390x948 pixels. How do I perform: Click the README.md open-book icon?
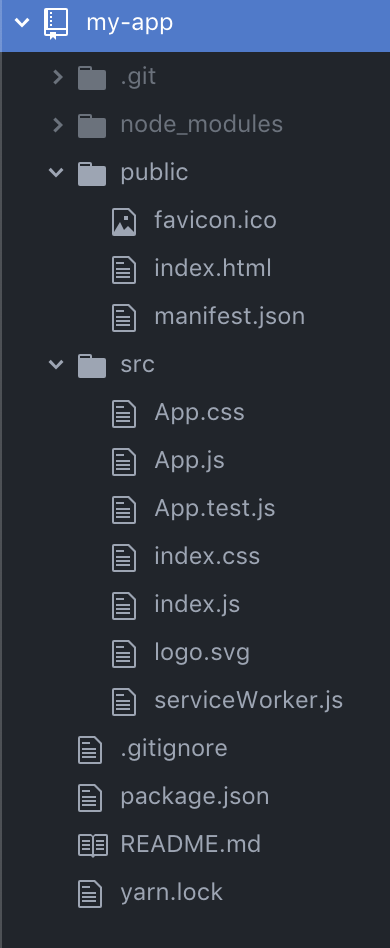click(x=93, y=845)
